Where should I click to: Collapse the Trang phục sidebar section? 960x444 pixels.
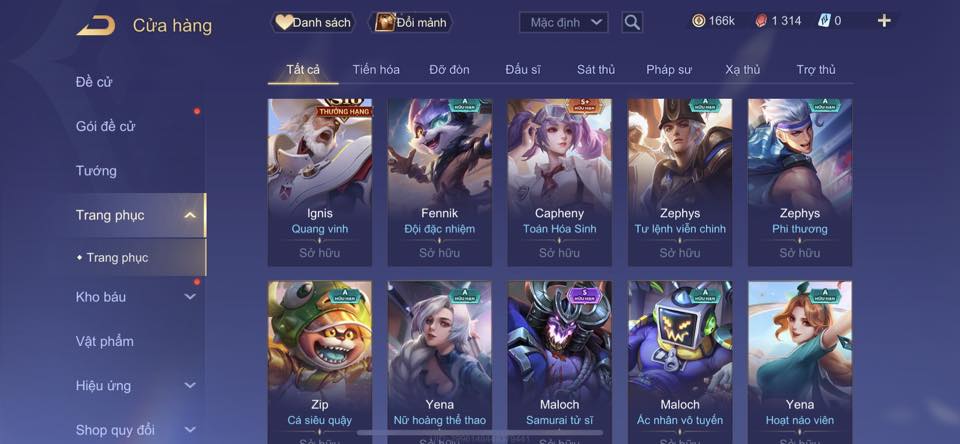coord(190,215)
